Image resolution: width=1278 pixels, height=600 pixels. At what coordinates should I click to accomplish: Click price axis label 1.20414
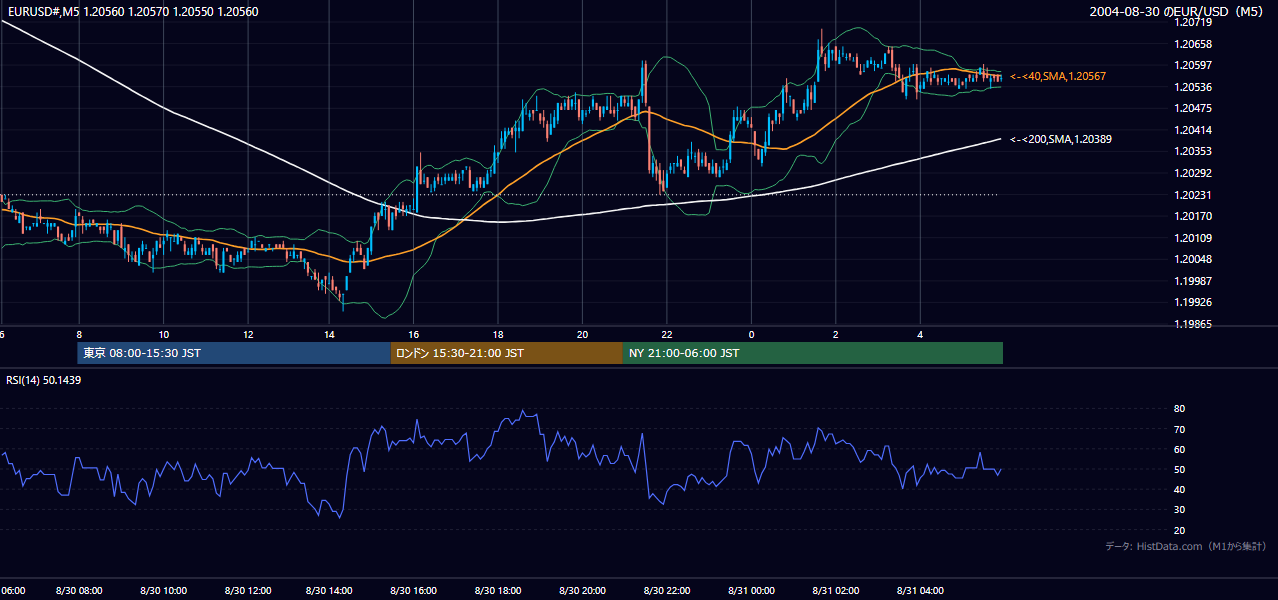click(1193, 130)
